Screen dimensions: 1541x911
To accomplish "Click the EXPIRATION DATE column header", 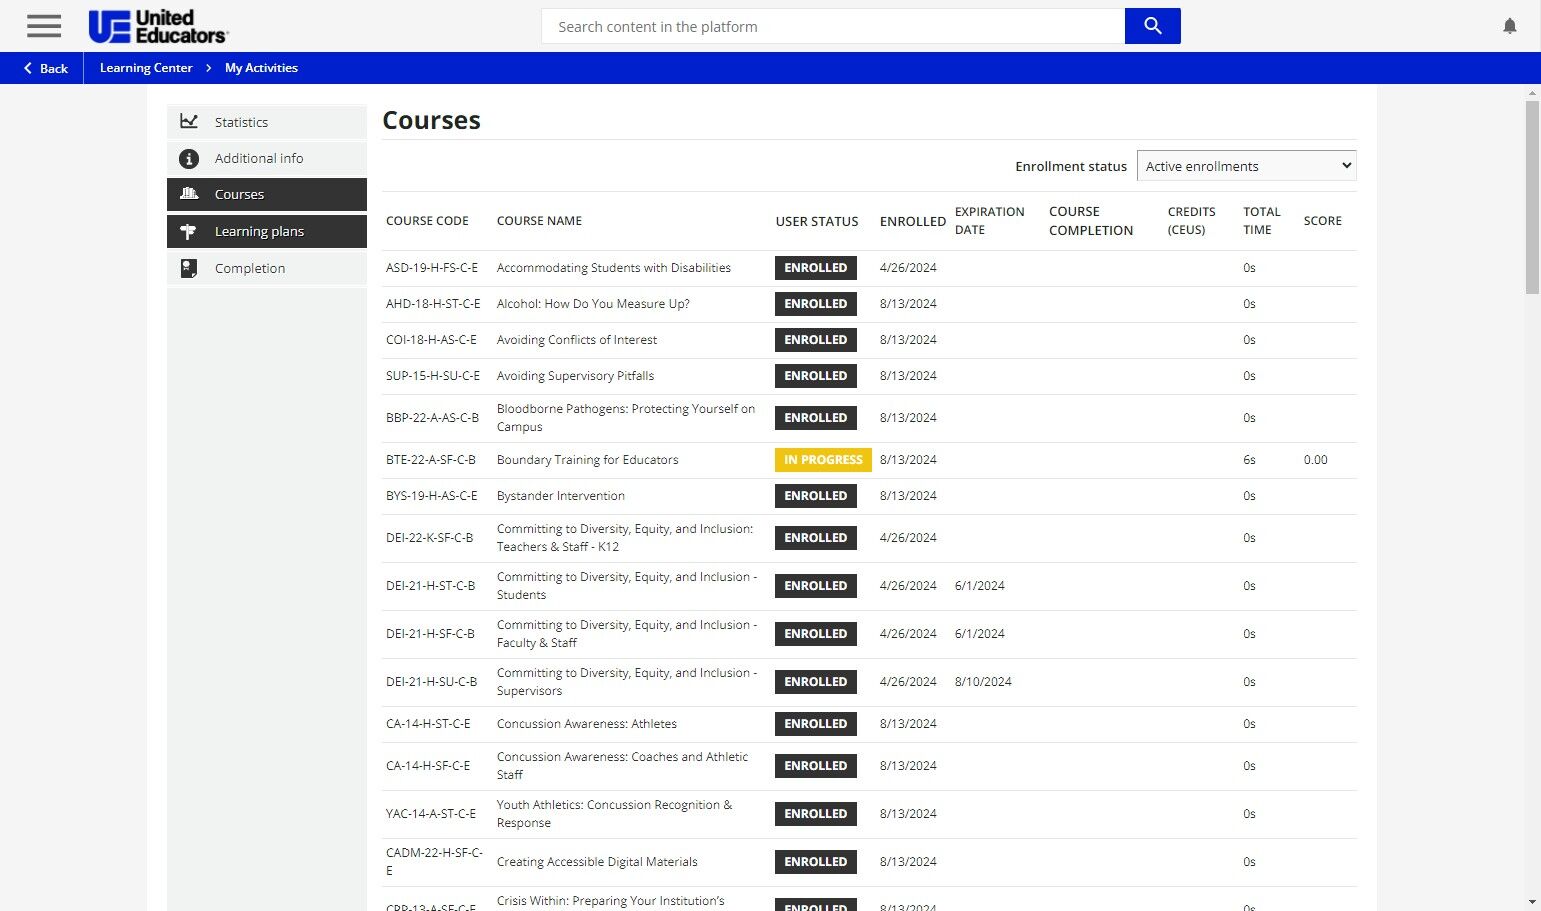I will point(989,221).
